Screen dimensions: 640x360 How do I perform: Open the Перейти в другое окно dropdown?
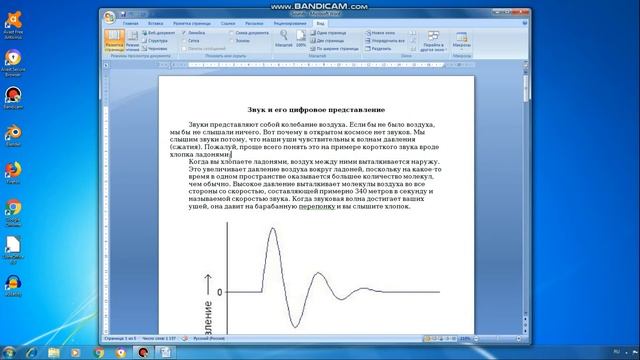433,41
